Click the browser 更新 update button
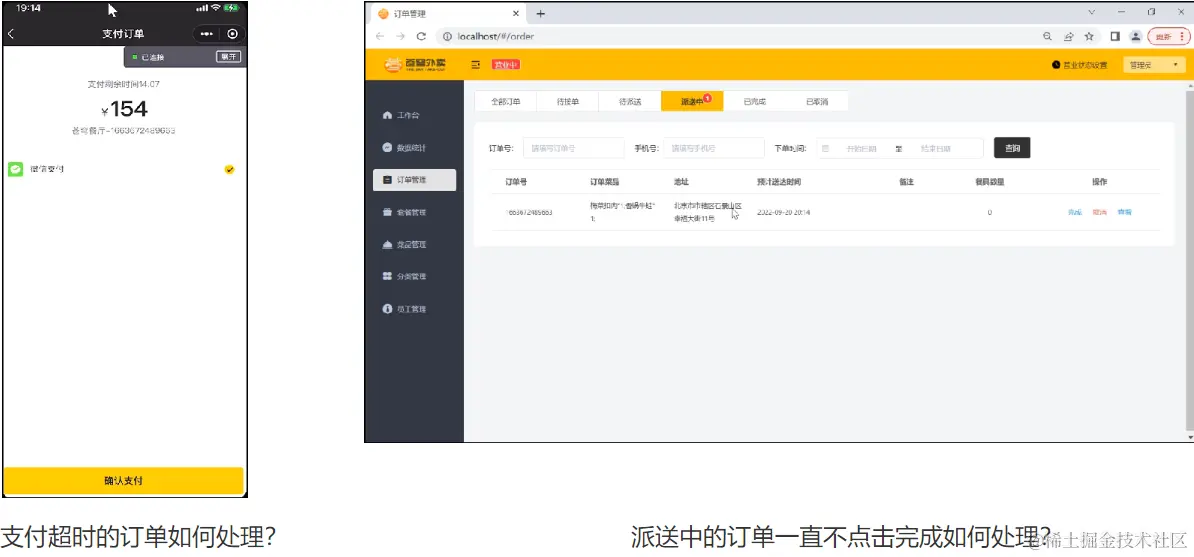1194x557 pixels. click(x=1167, y=36)
